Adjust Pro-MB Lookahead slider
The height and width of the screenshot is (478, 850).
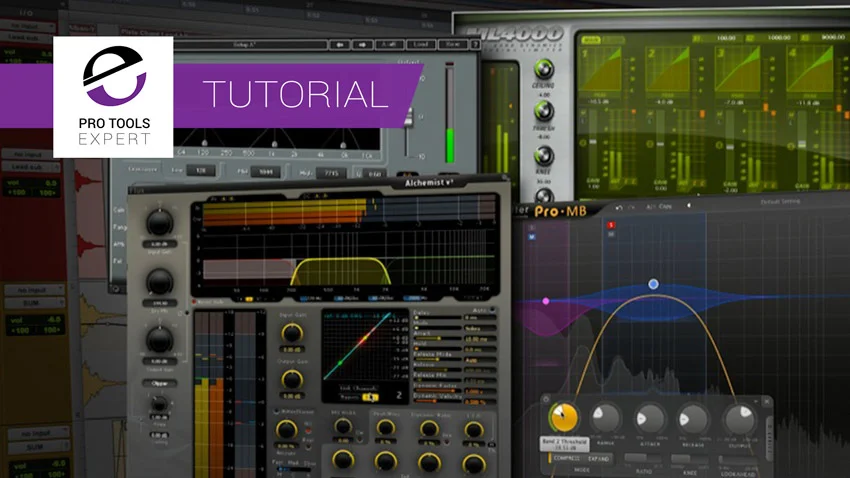coord(738,460)
